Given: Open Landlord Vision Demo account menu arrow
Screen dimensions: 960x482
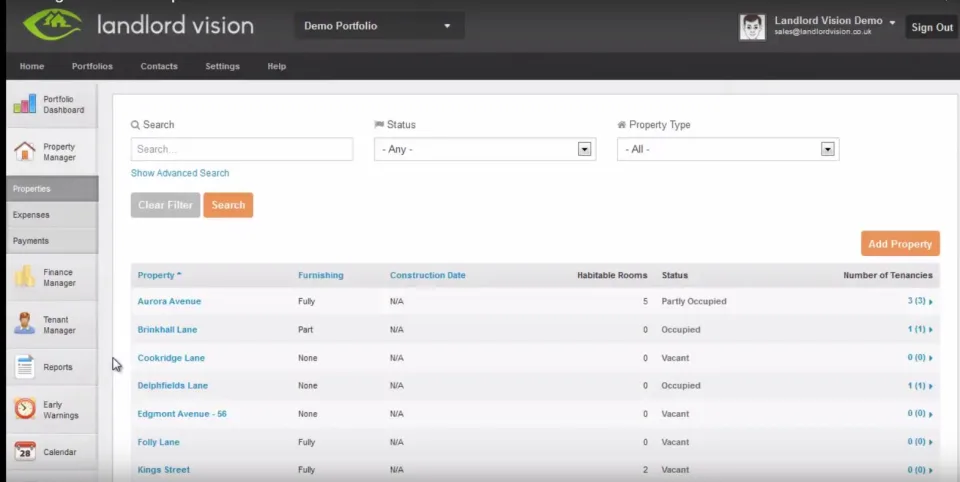Looking at the screenshot, I should click(892, 23).
